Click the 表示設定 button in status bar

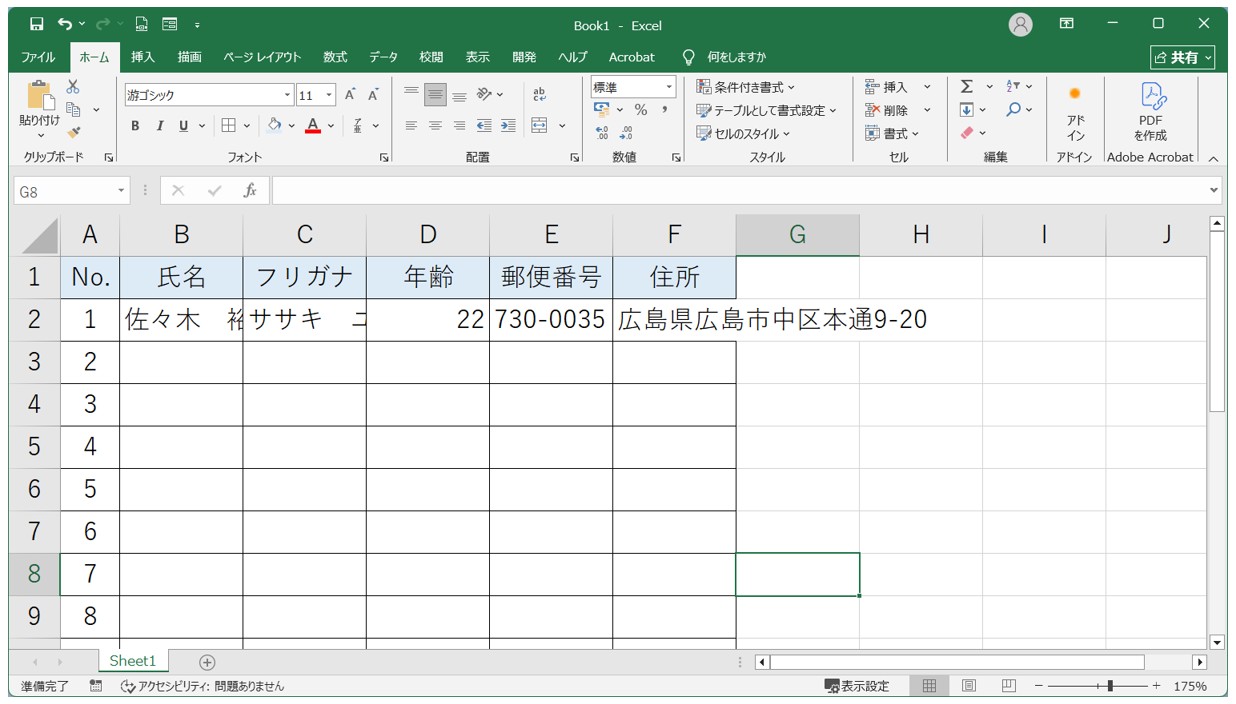pyautogui.click(x=857, y=686)
